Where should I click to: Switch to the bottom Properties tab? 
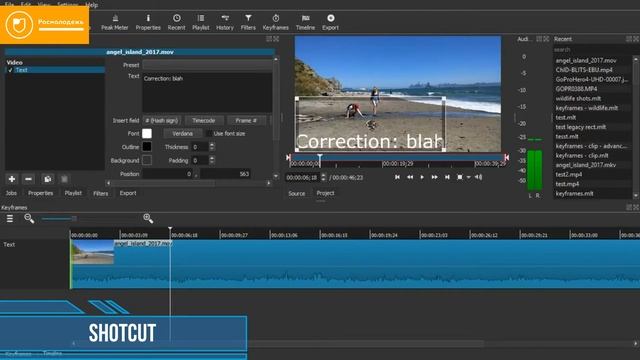point(40,193)
